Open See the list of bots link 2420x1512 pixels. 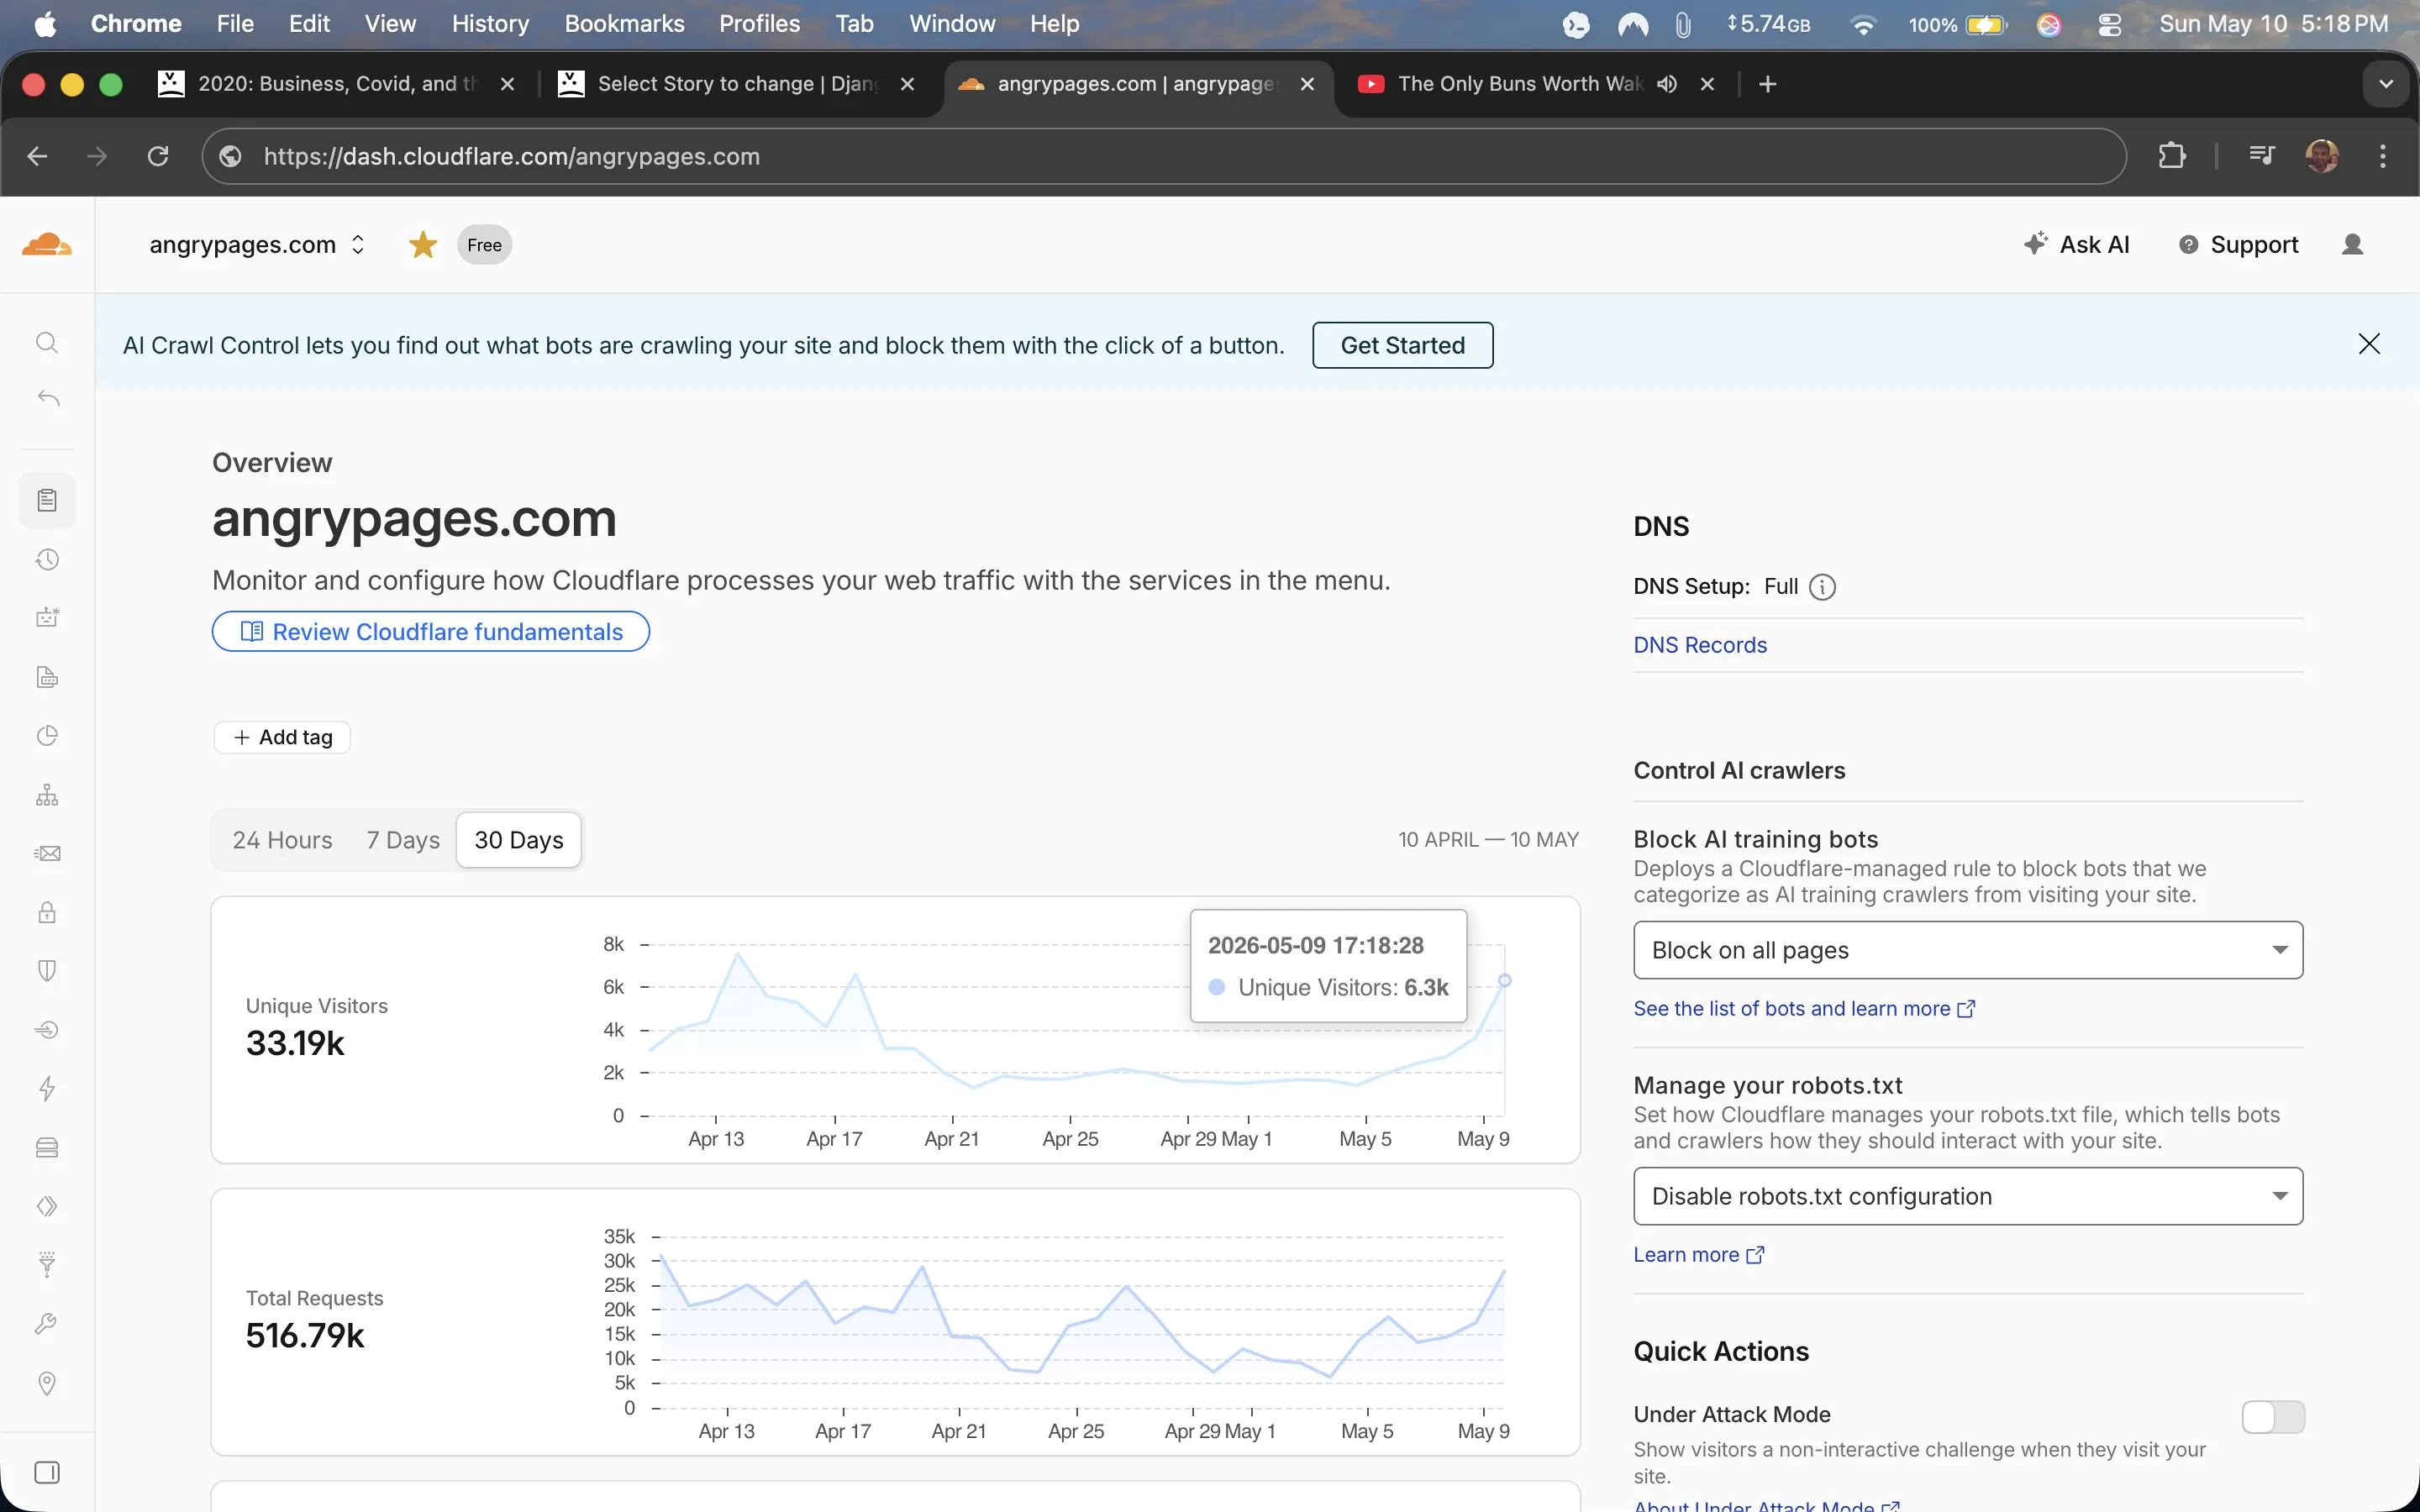click(1804, 1008)
